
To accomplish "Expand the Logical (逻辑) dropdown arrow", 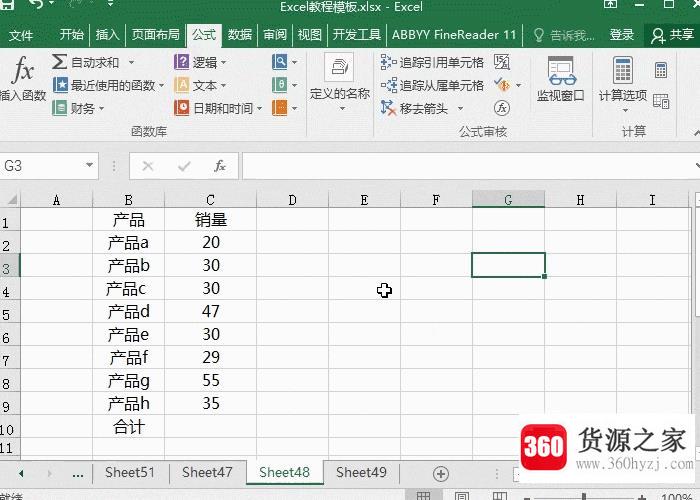I will [x=223, y=62].
